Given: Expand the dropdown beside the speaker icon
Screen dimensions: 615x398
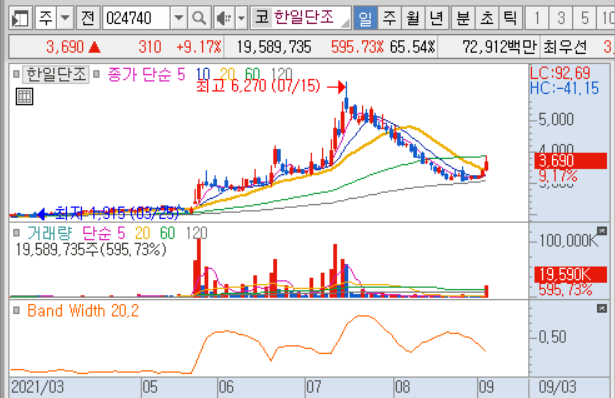Looking at the screenshot, I should click(242, 18).
